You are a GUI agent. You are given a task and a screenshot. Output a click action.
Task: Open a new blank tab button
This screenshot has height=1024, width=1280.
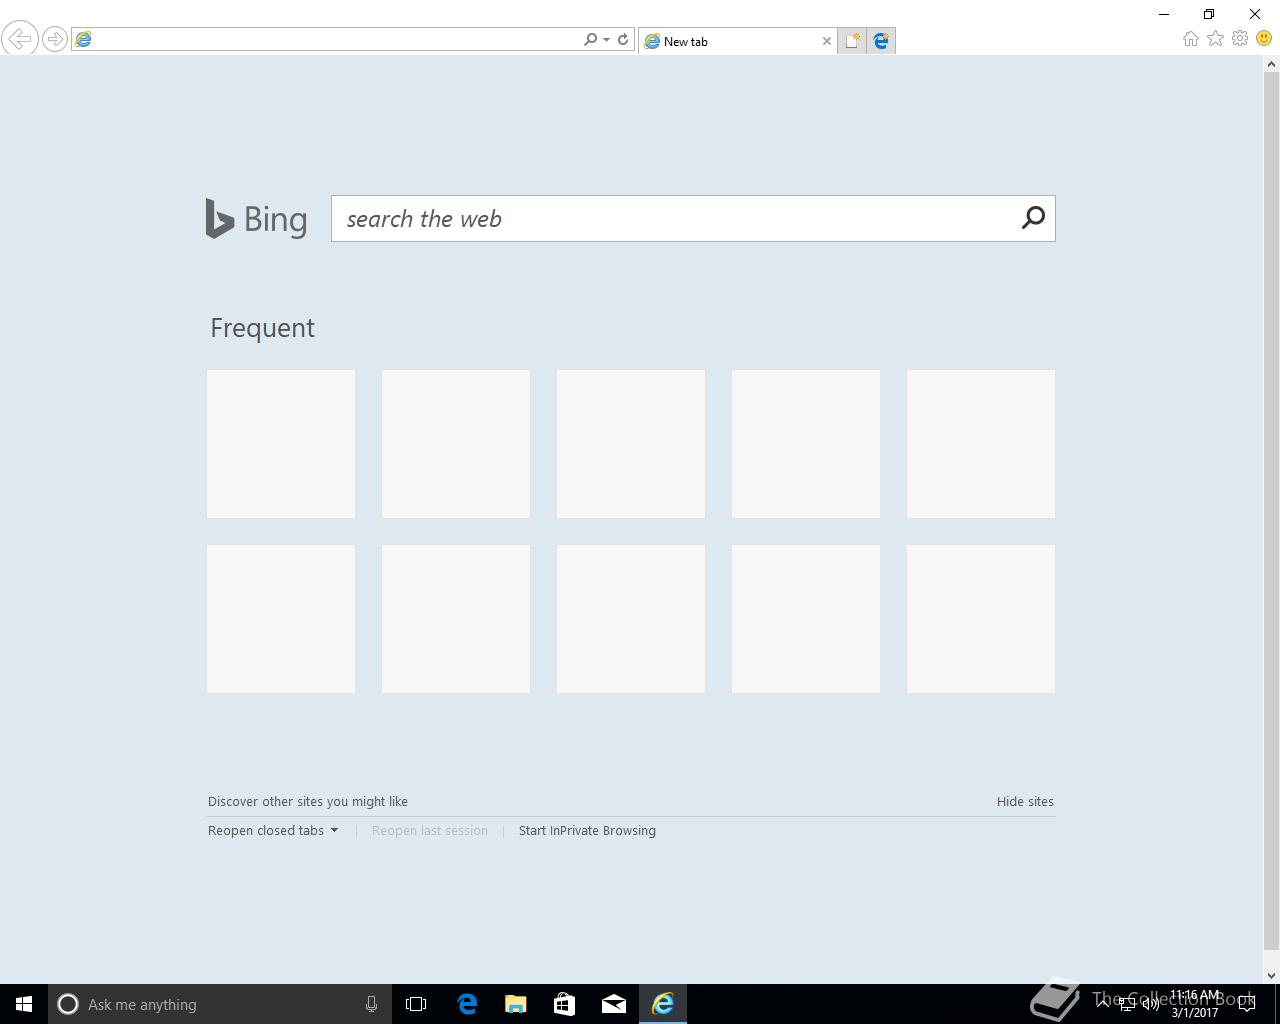click(x=852, y=41)
